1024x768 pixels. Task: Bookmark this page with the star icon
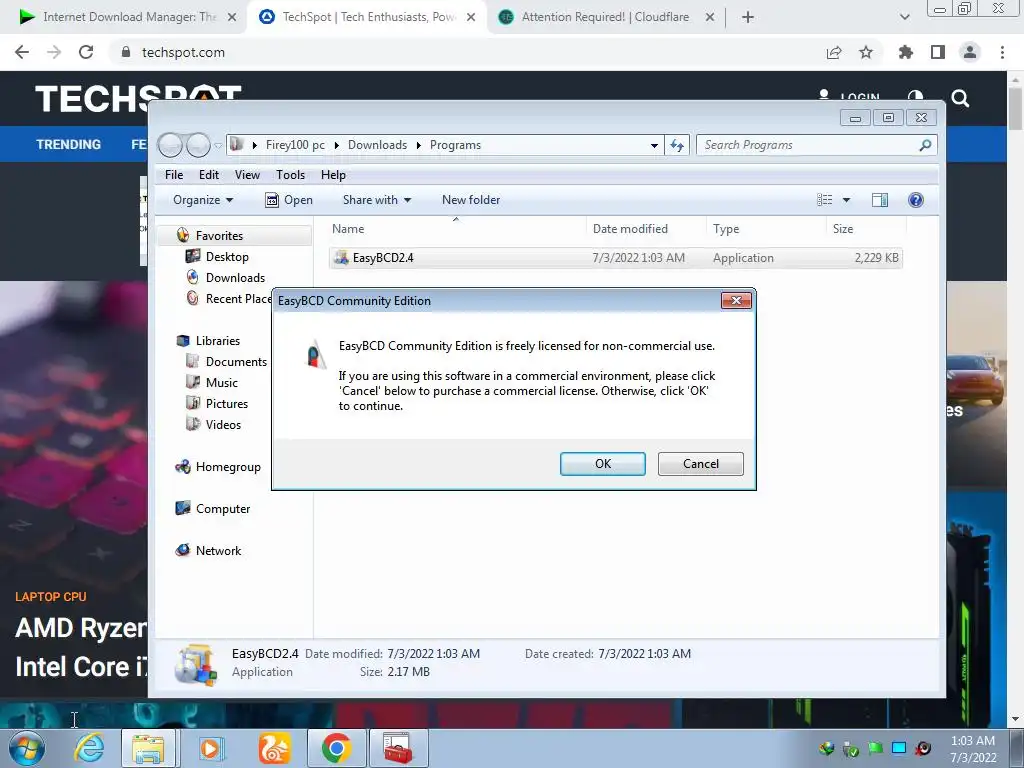pos(865,52)
